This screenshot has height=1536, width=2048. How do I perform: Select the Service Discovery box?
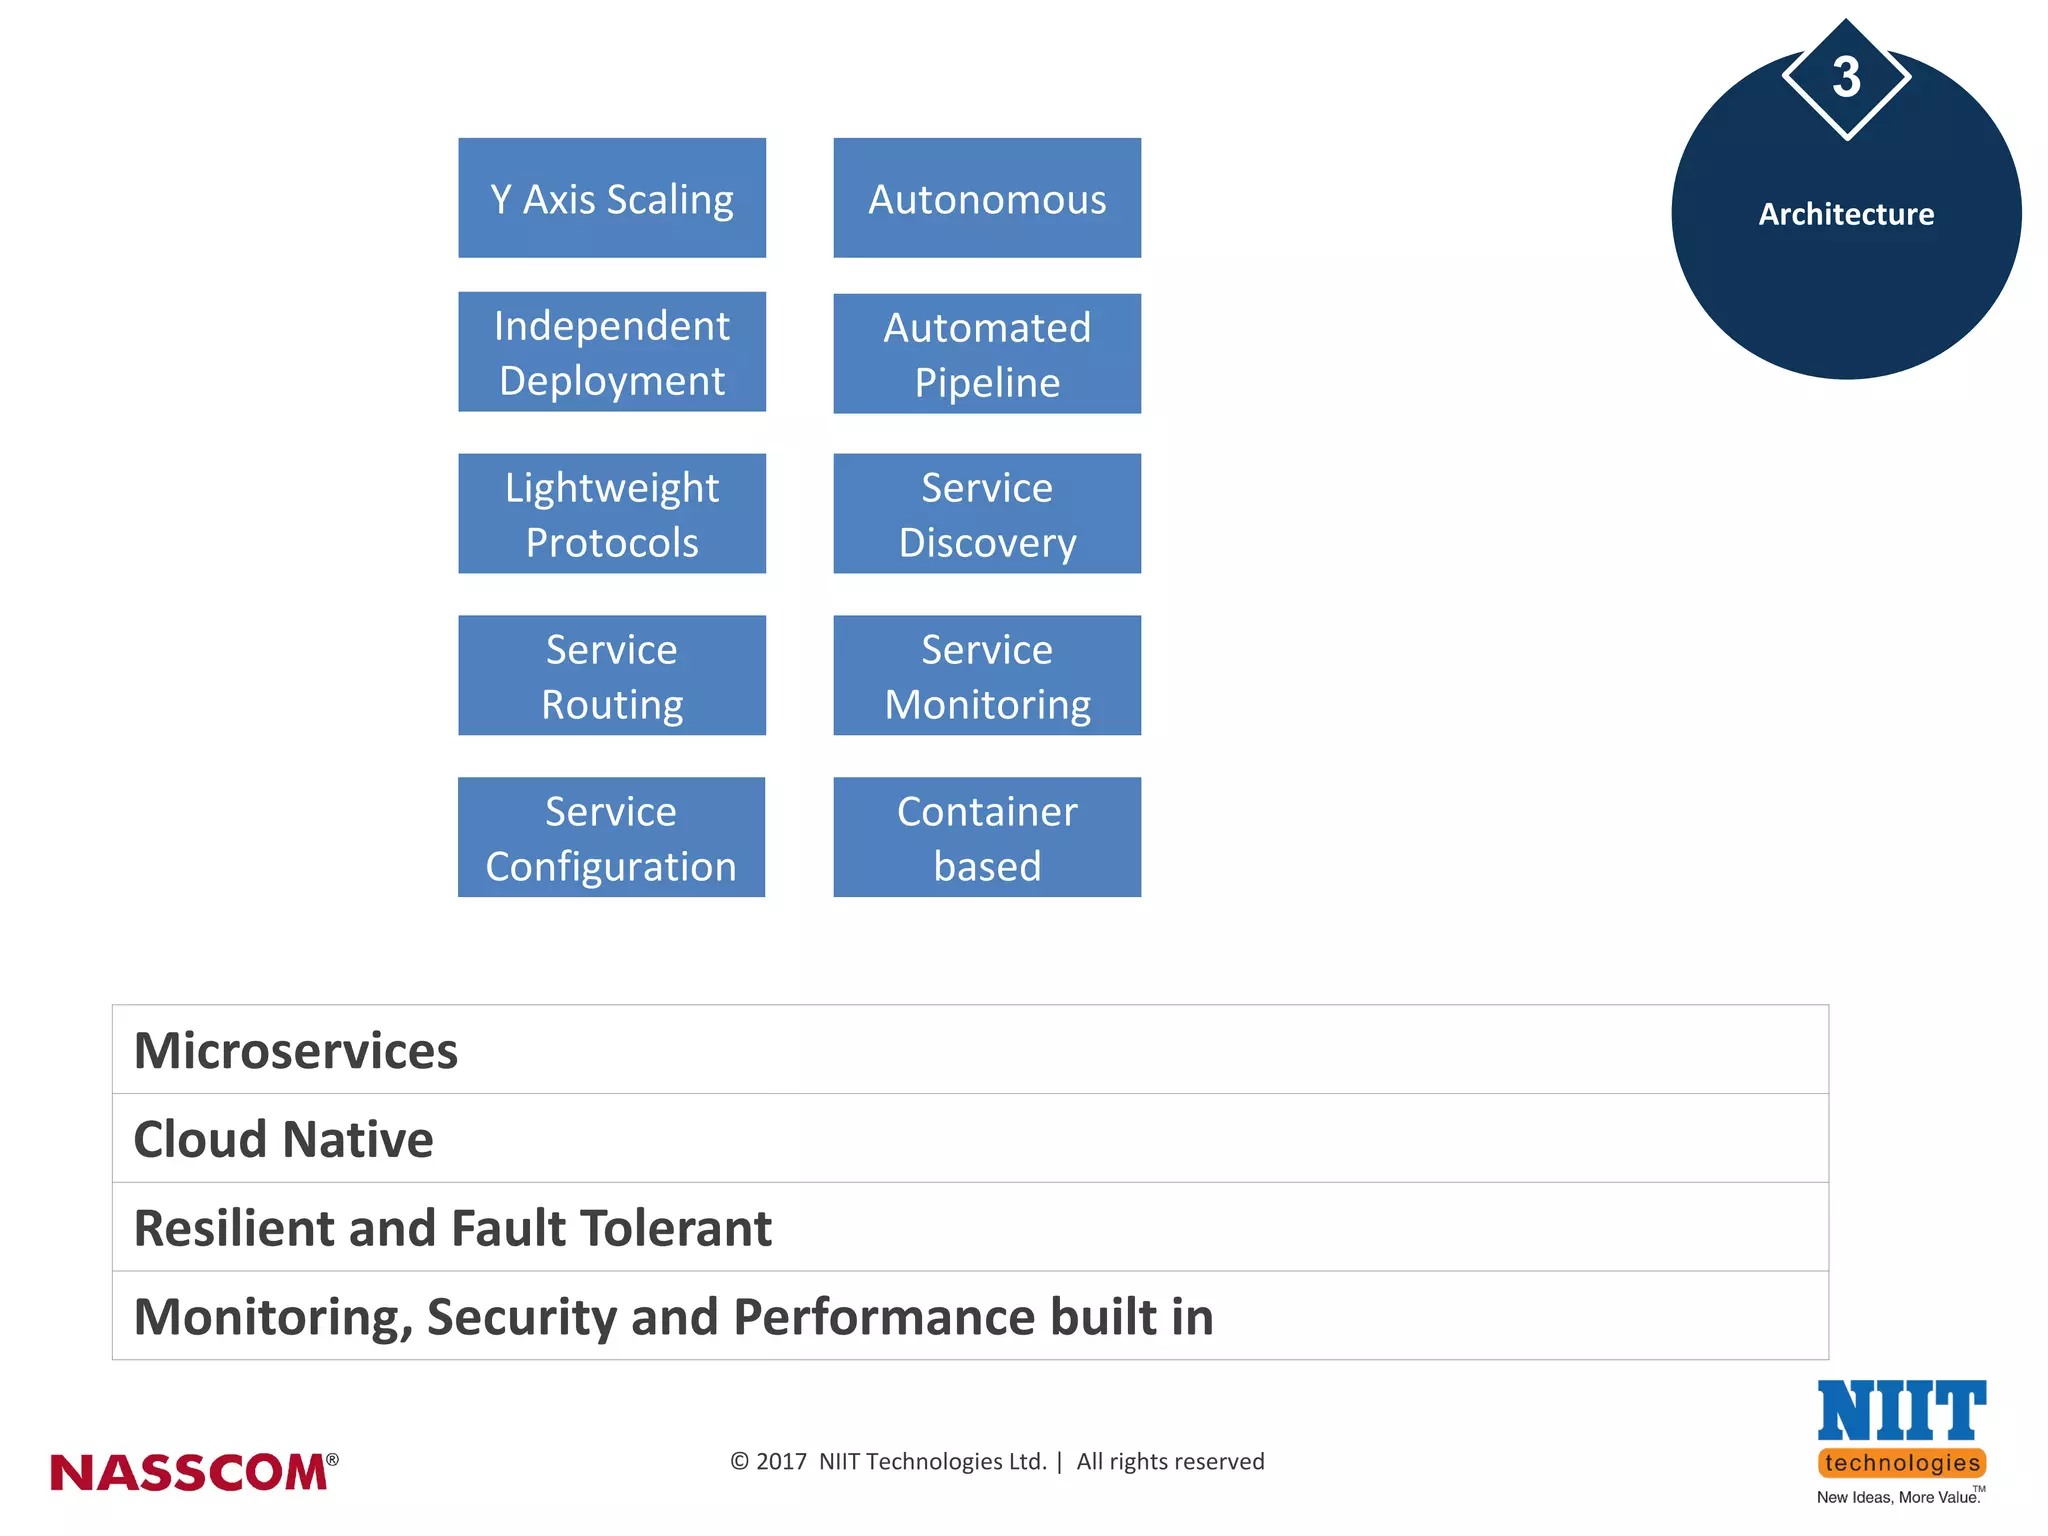(987, 513)
